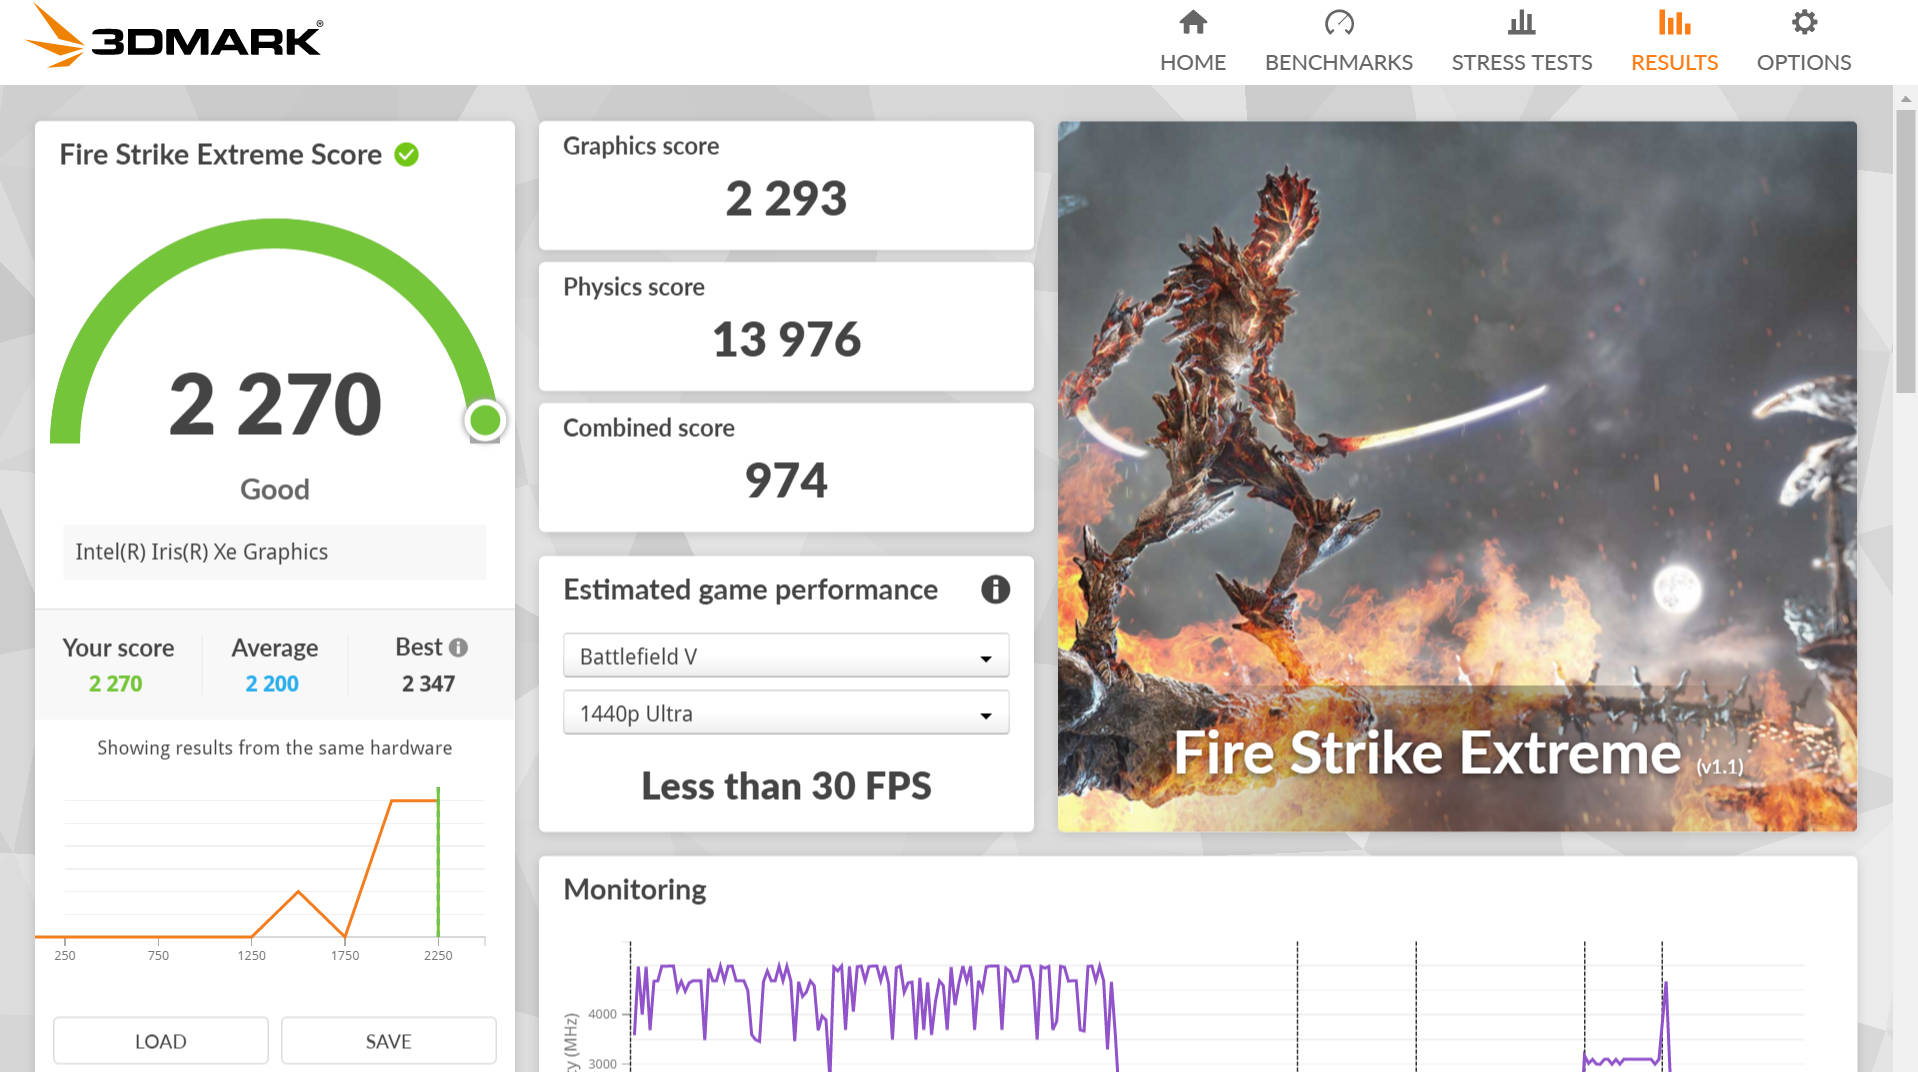Click the Fire Strike Extreme artwork image

tap(1457, 476)
